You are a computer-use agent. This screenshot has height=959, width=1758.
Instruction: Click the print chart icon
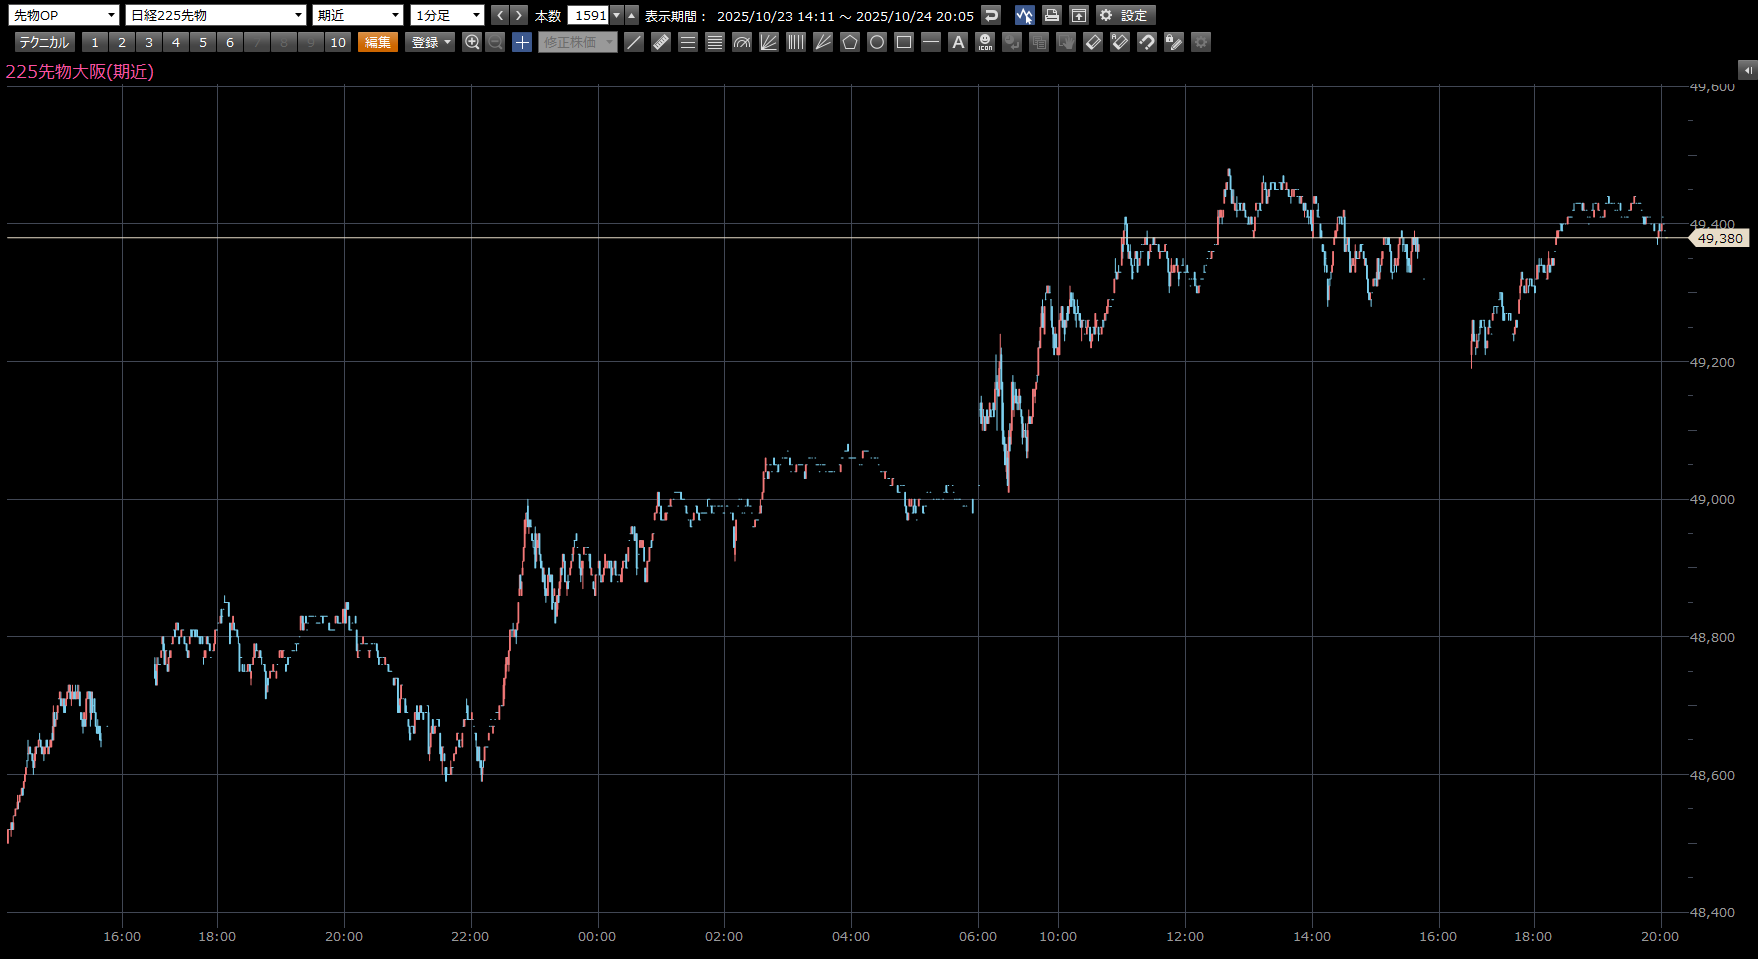(1051, 15)
